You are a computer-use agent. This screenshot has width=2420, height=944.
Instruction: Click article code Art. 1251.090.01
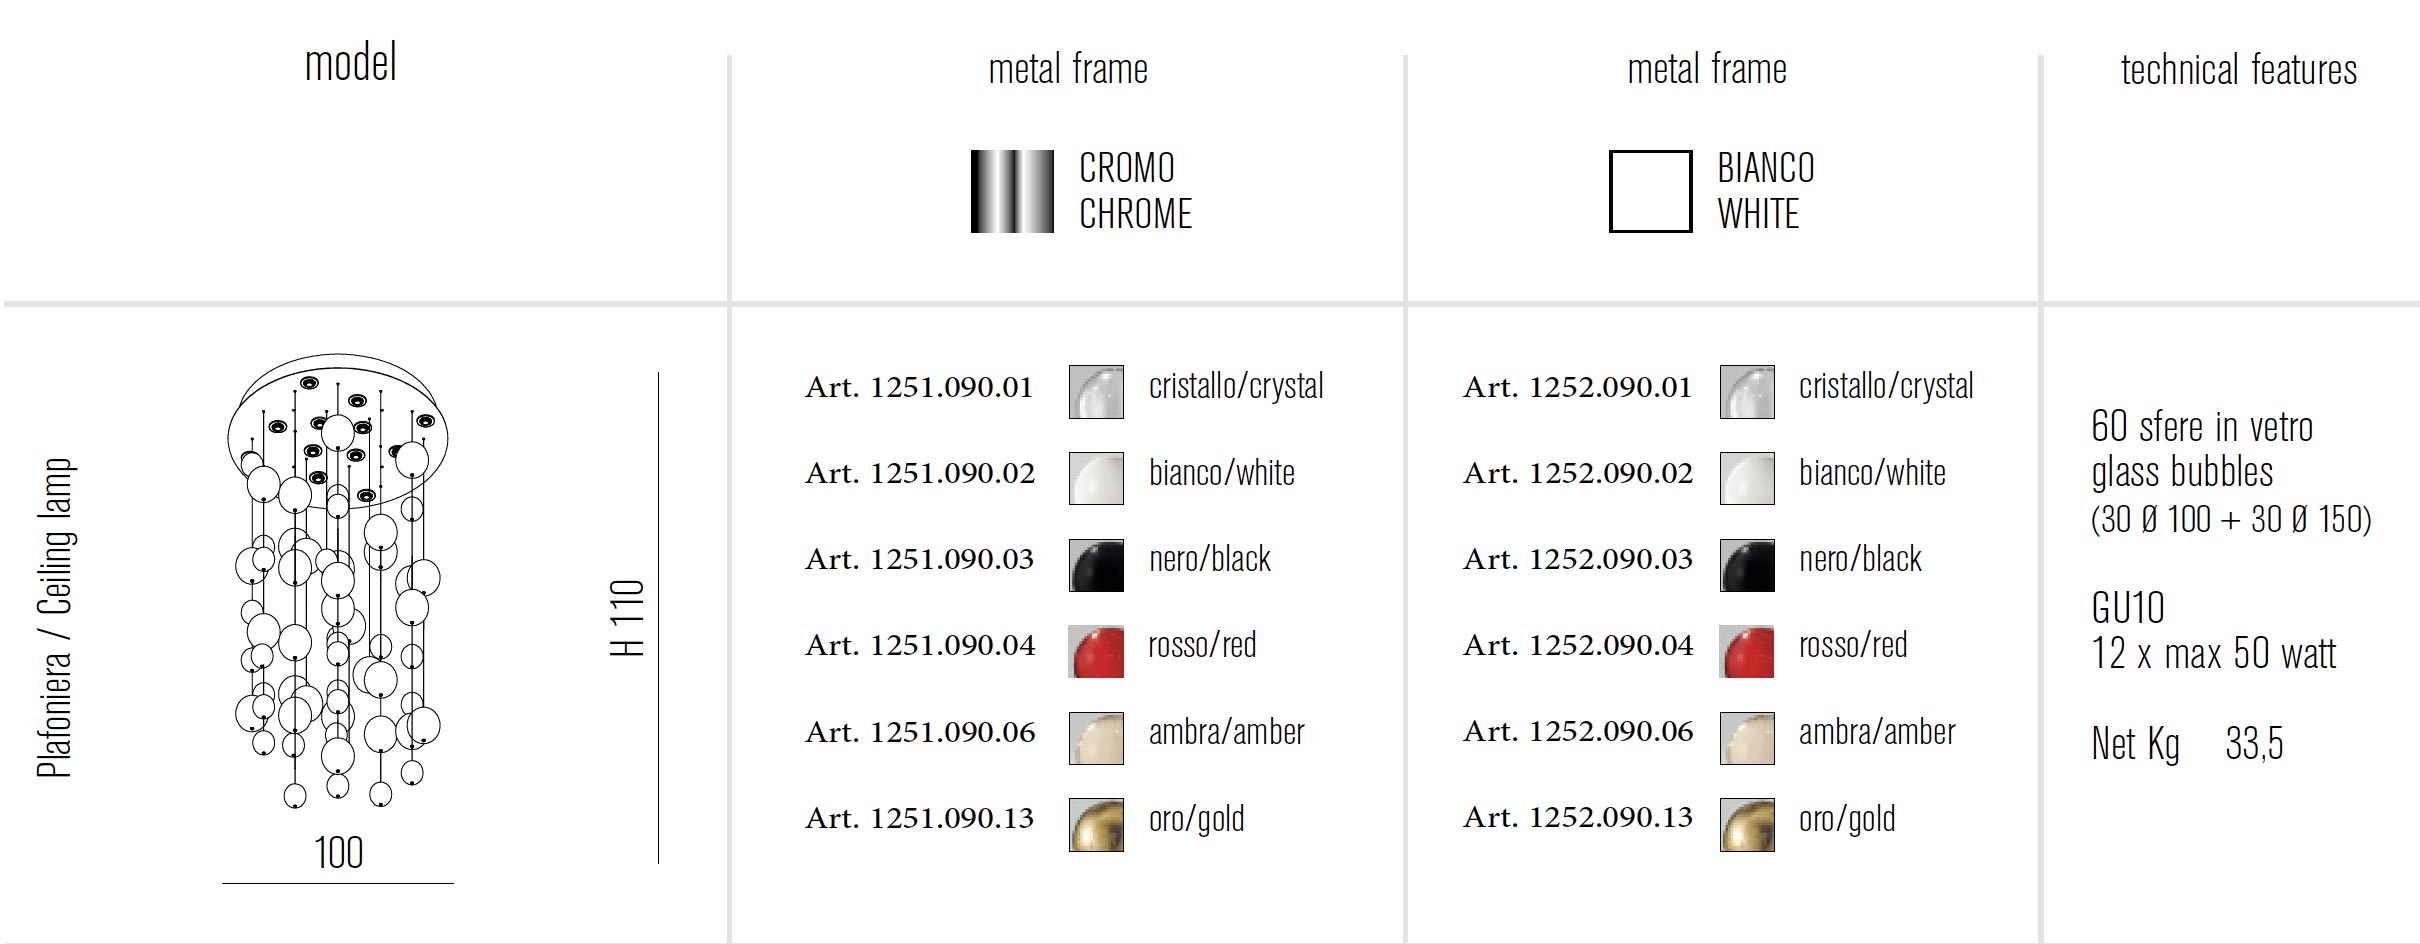point(919,387)
